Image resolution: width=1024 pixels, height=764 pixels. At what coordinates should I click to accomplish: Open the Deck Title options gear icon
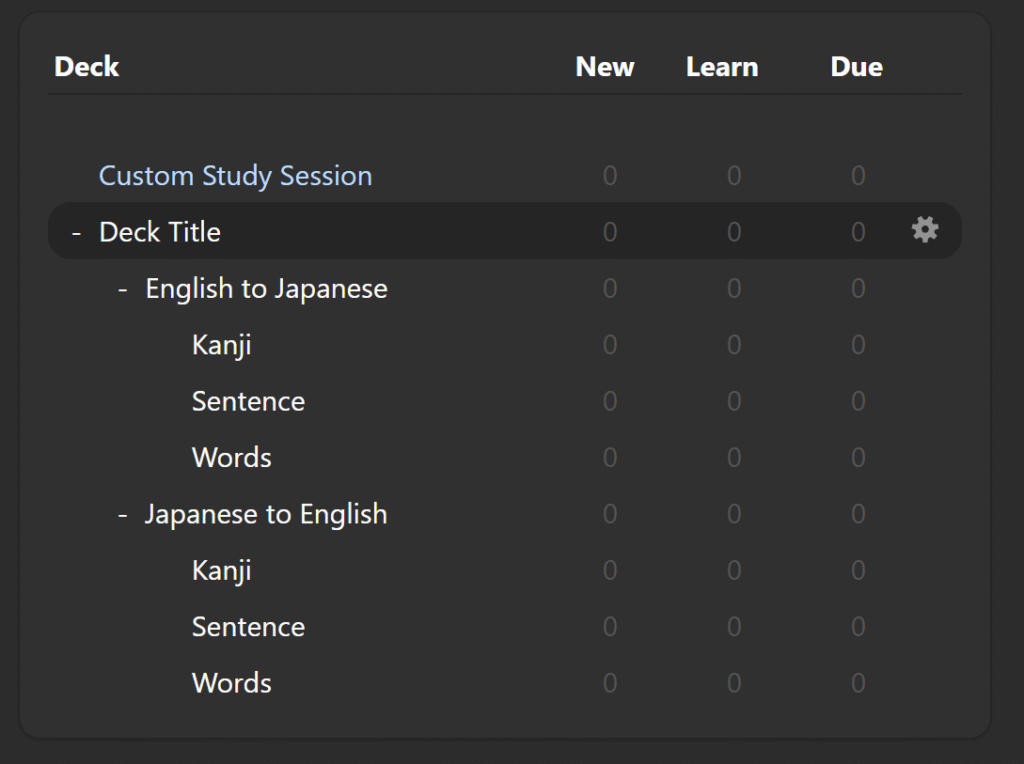925,231
